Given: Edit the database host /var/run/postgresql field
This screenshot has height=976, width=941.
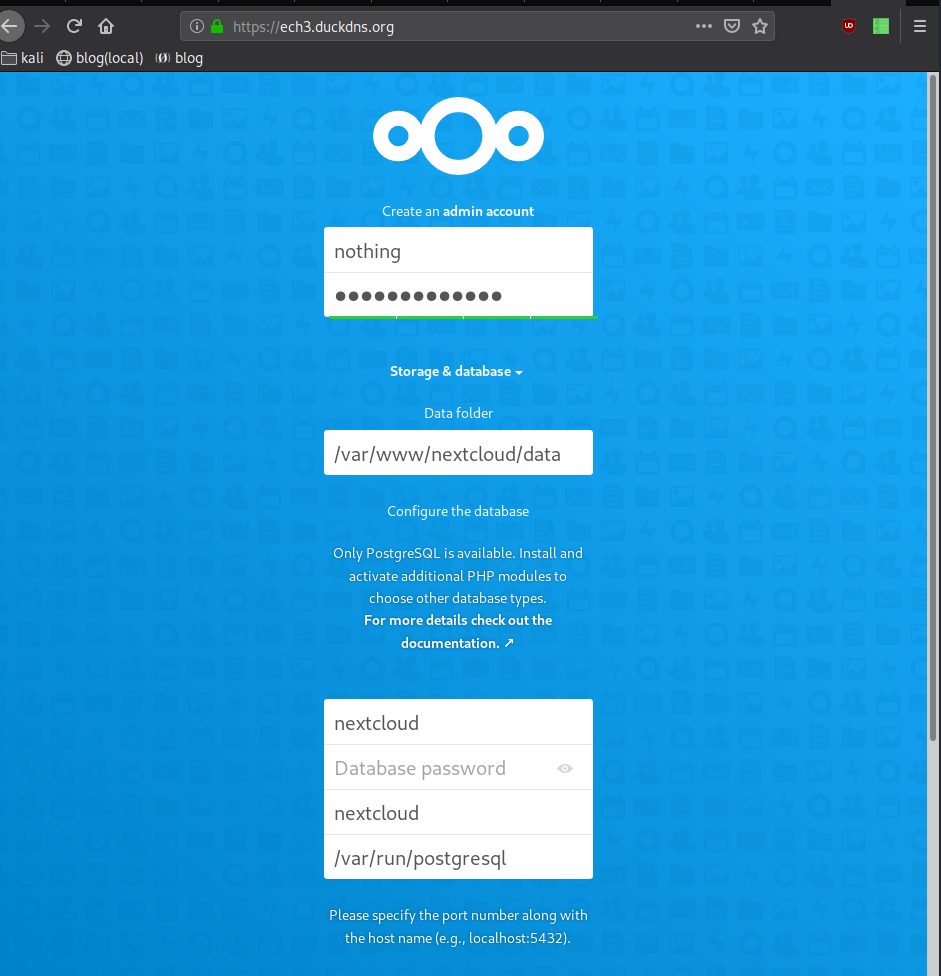Looking at the screenshot, I should (458, 857).
